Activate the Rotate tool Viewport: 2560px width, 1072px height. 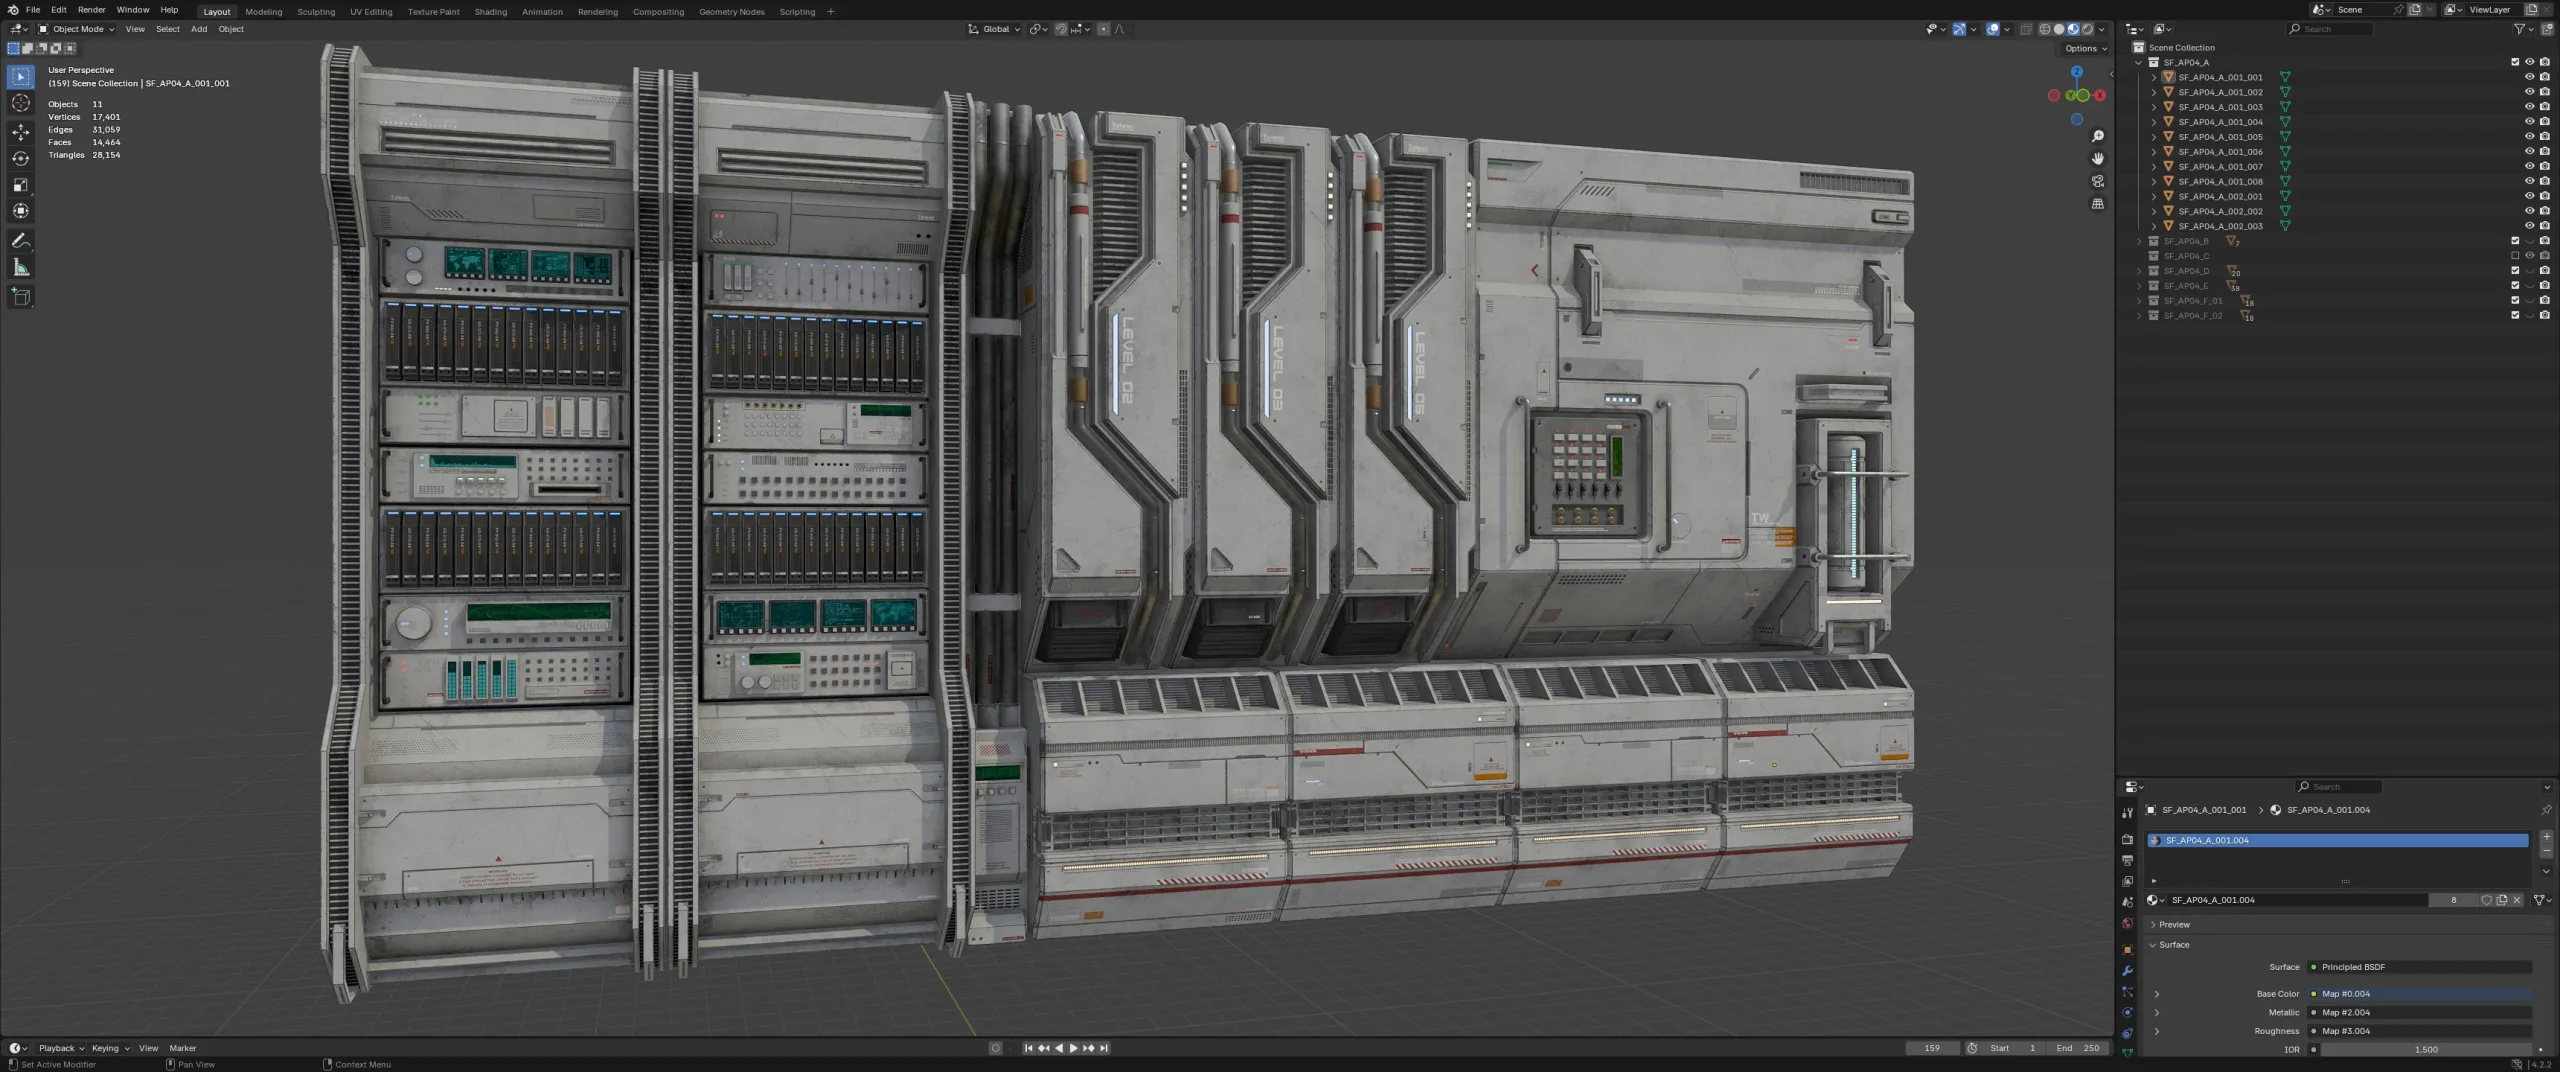point(20,158)
